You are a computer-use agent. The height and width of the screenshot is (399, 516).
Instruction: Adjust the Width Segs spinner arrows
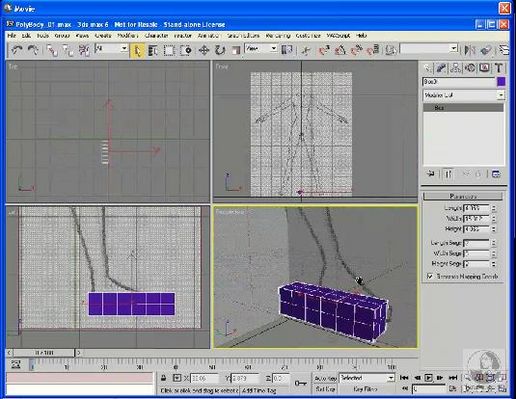pos(494,254)
